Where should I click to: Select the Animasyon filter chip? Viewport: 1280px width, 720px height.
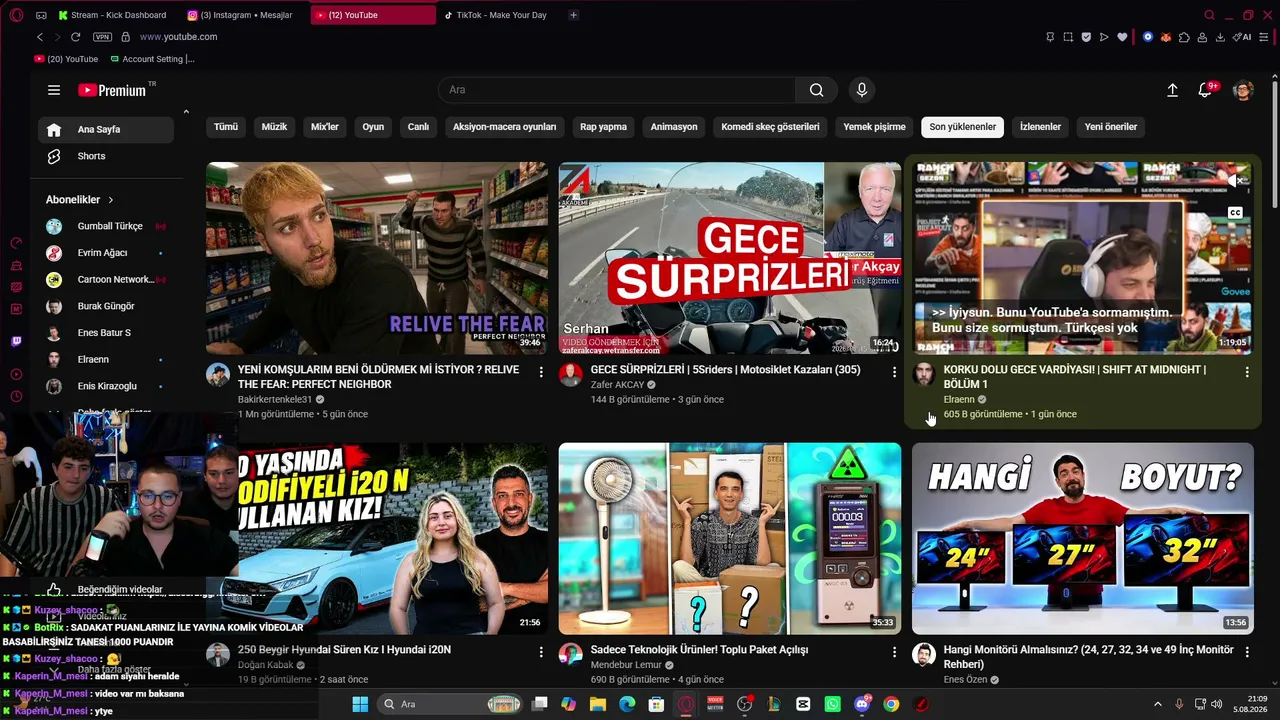pos(674,127)
